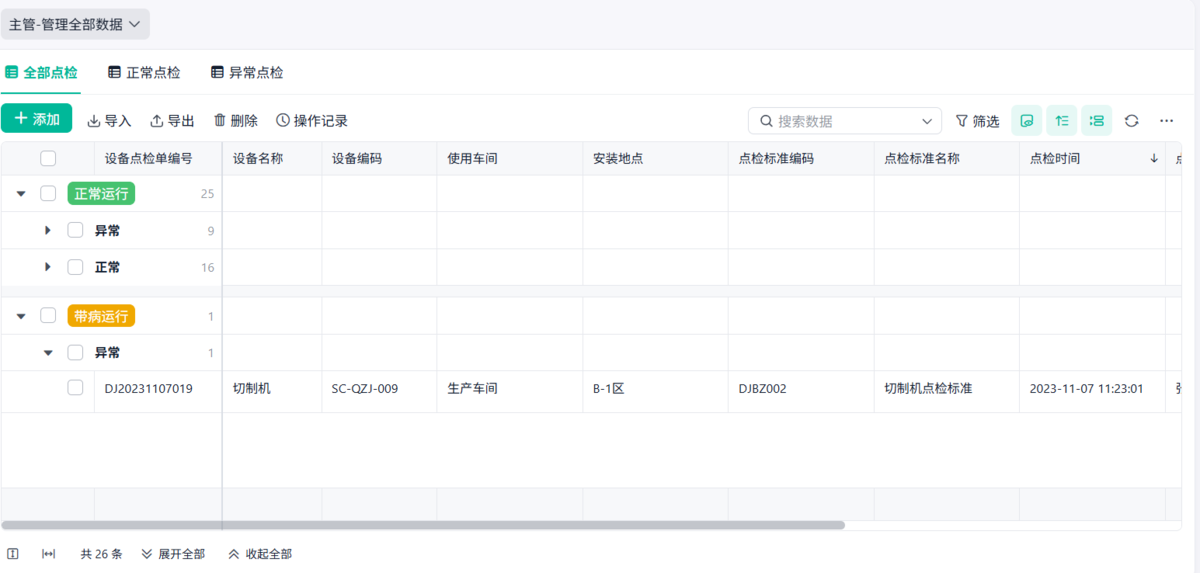Viewport: 1200px width, 573px height.
Task: Click the green color-marking icon
Action: [1027, 121]
